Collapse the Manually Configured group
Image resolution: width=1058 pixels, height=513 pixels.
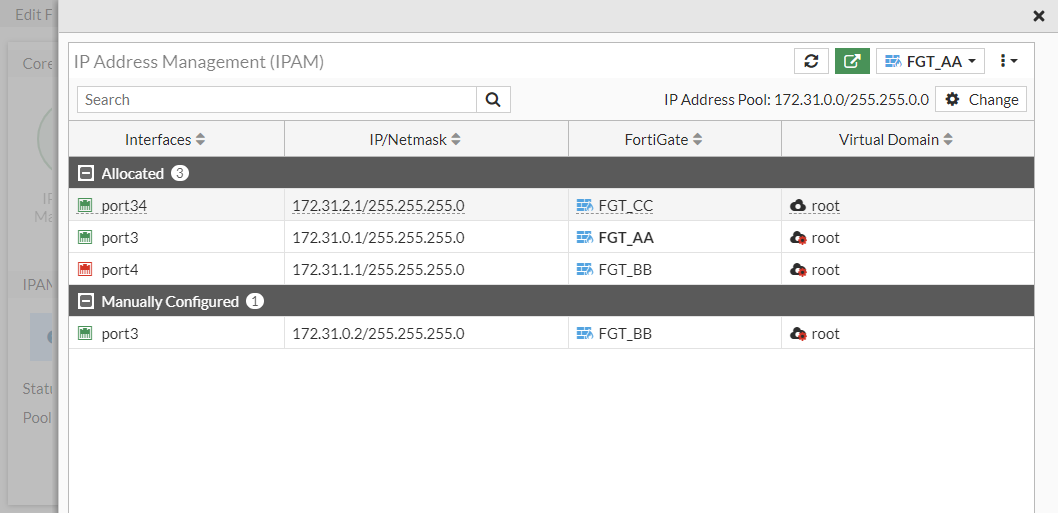[85, 301]
